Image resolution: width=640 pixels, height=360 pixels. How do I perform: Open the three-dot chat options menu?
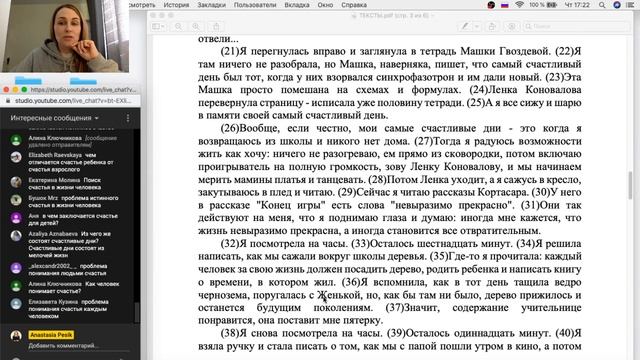[x=128, y=118]
